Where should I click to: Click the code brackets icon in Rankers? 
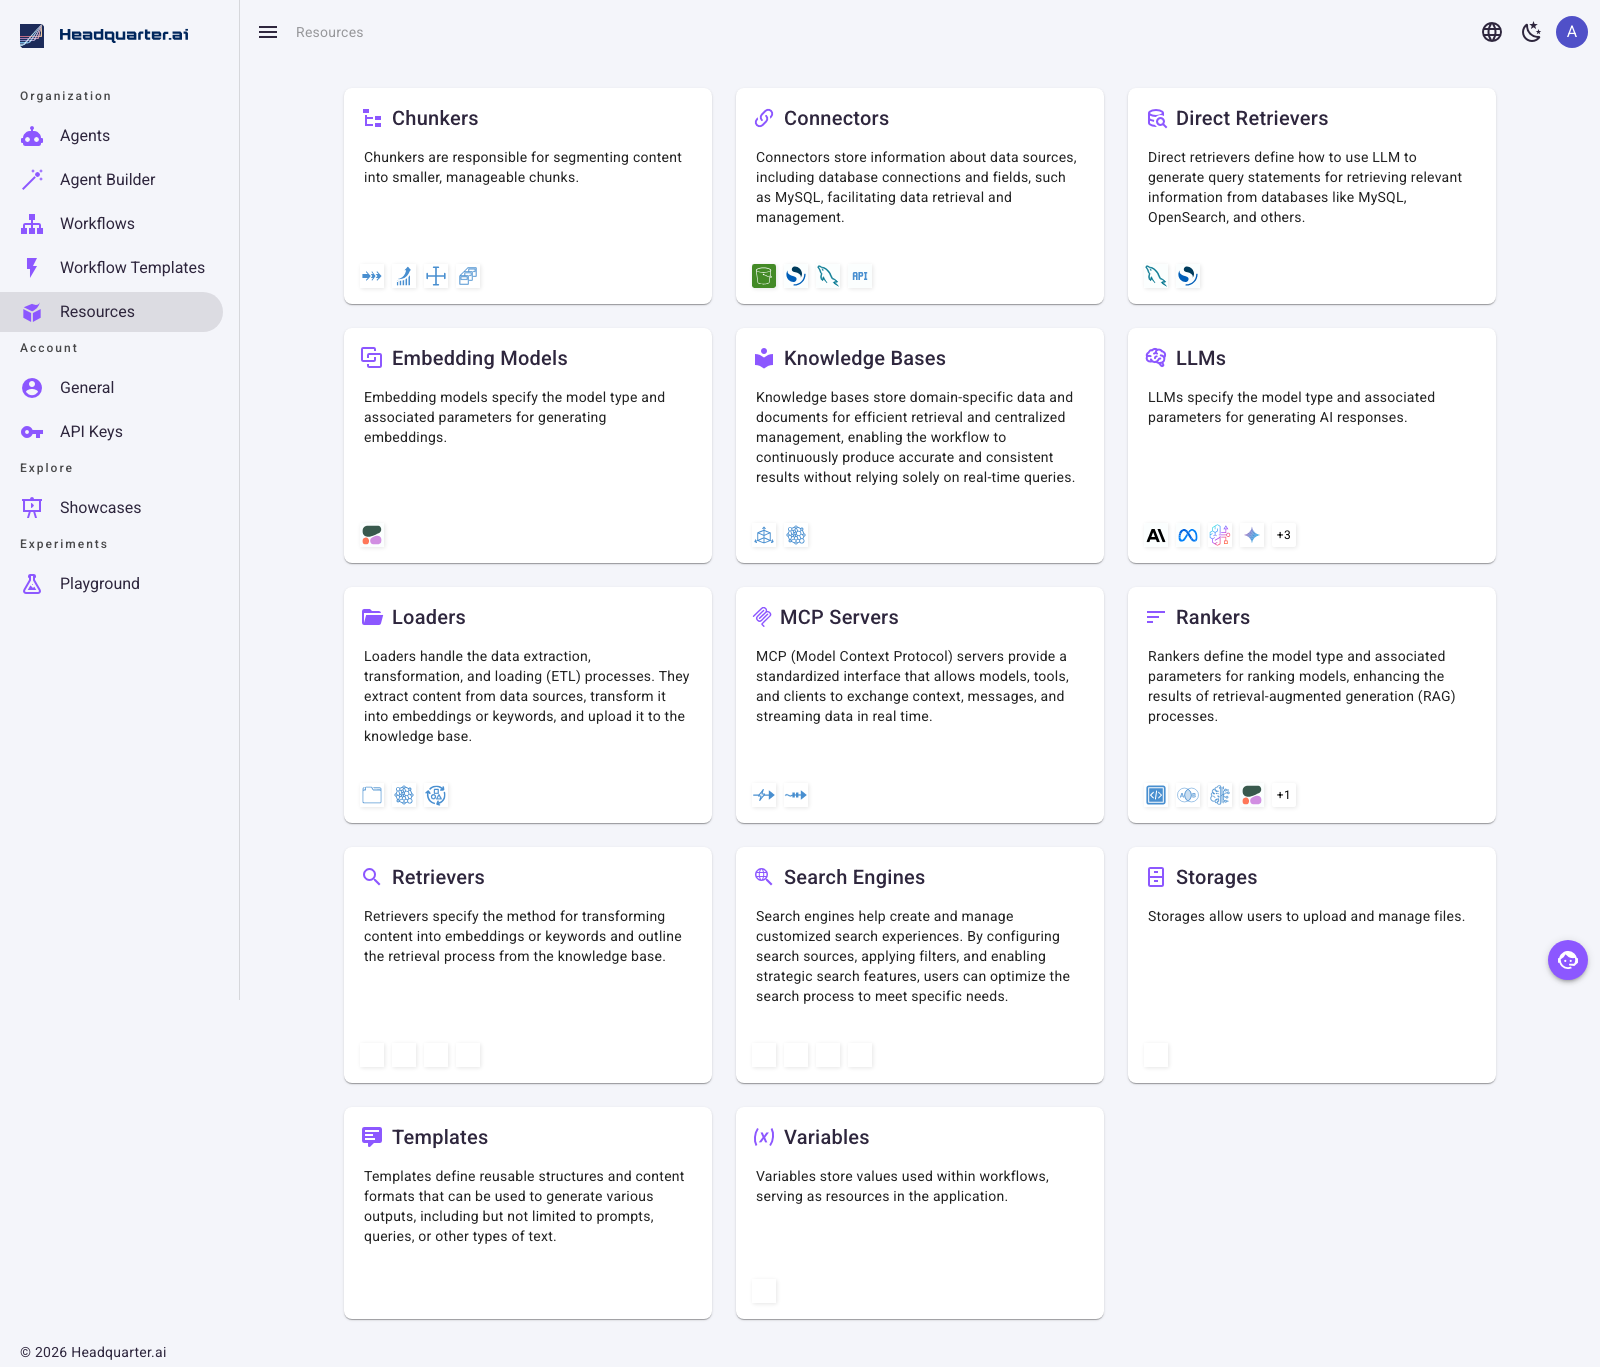click(1156, 795)
